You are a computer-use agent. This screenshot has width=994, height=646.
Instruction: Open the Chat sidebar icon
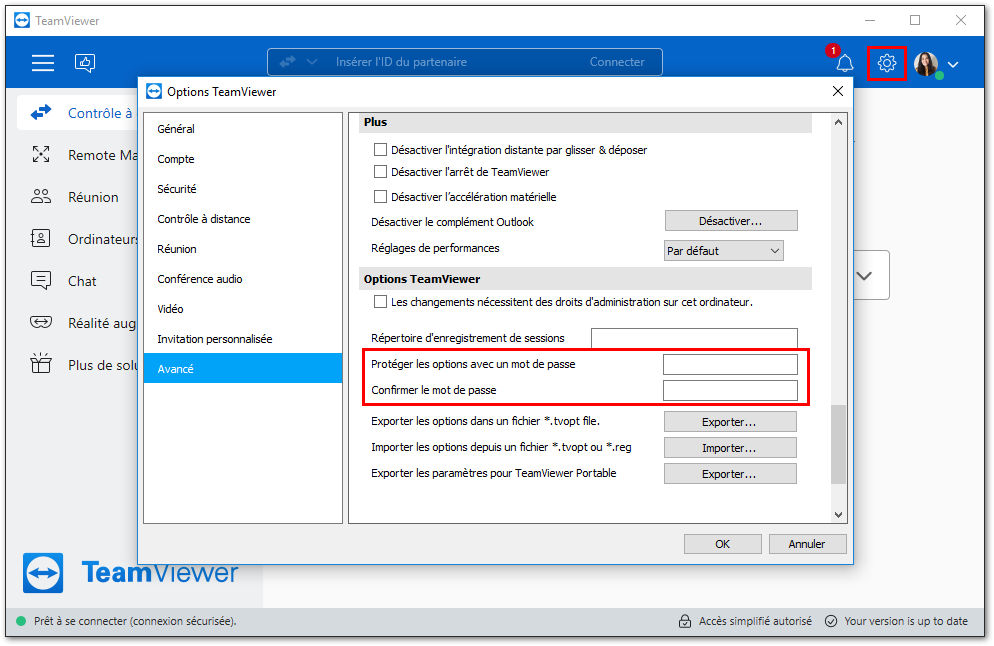[41, 280]
